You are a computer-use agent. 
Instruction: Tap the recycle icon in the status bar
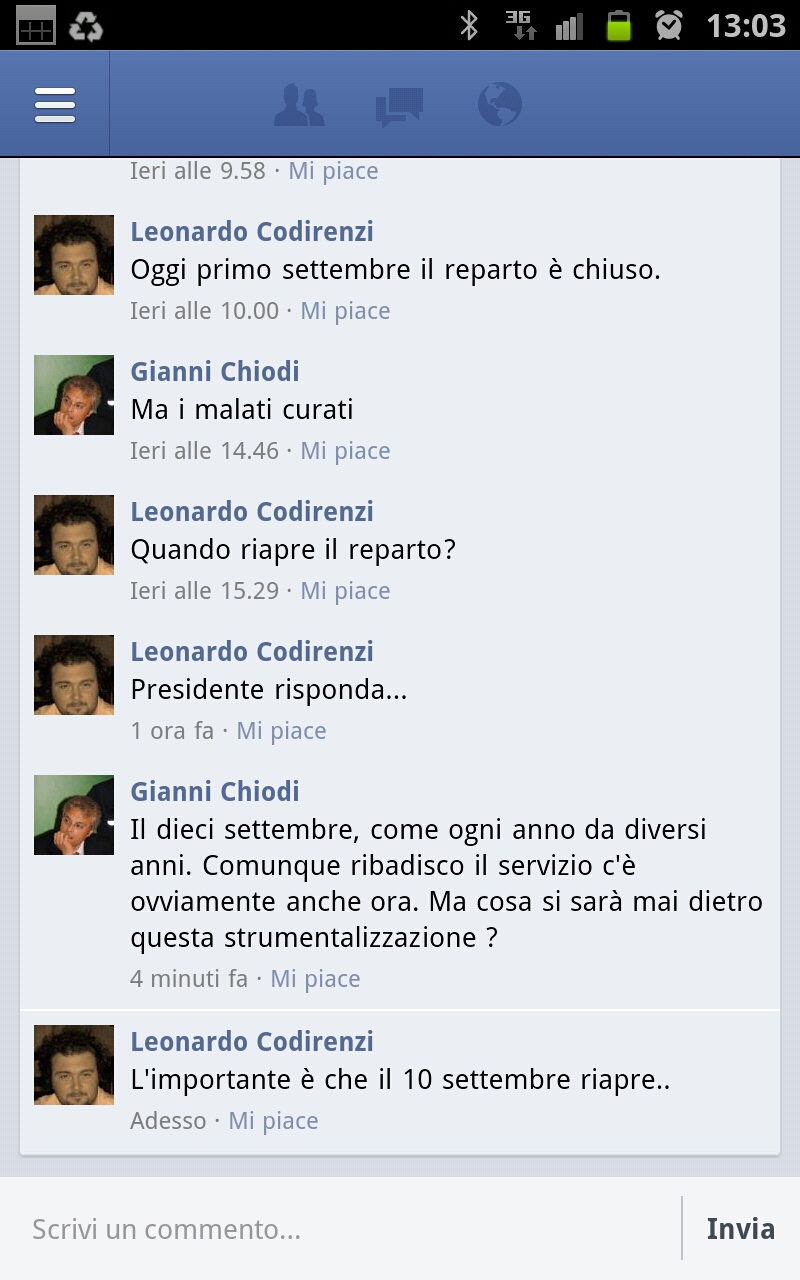(85, 25)
